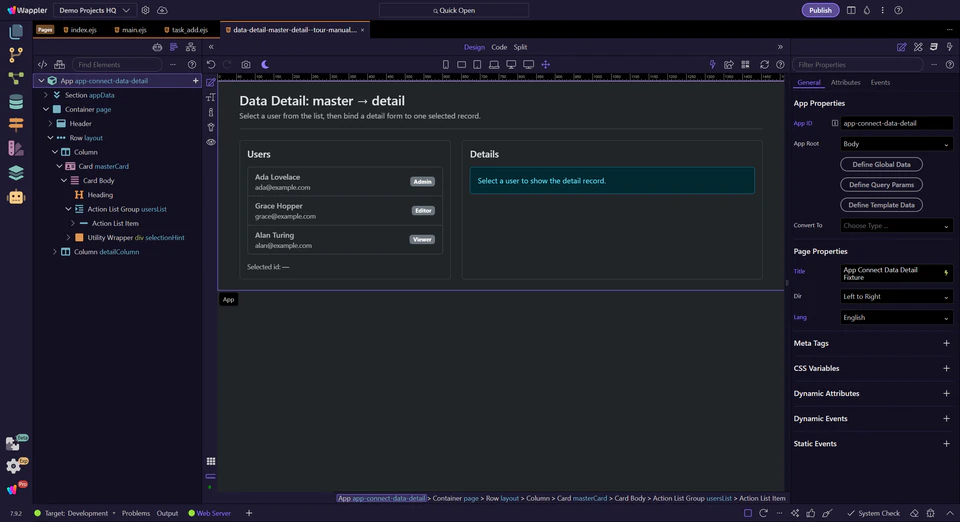The height and width of the screenshot is (522, 960).
Task: Click the move arrows icon in toolbar
Action: pyautogui.click(x=546, y=64)
